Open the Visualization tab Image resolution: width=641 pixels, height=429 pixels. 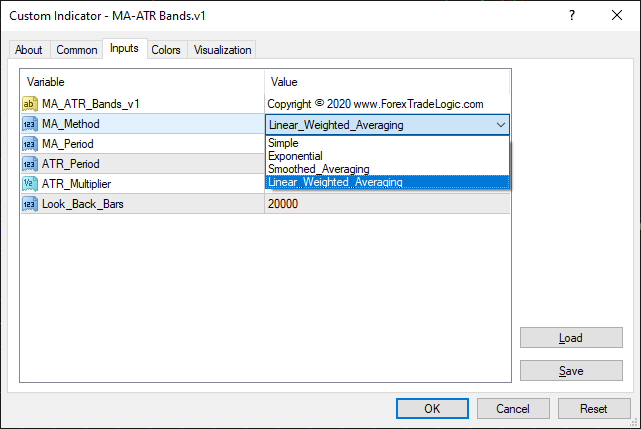(223, 50)
